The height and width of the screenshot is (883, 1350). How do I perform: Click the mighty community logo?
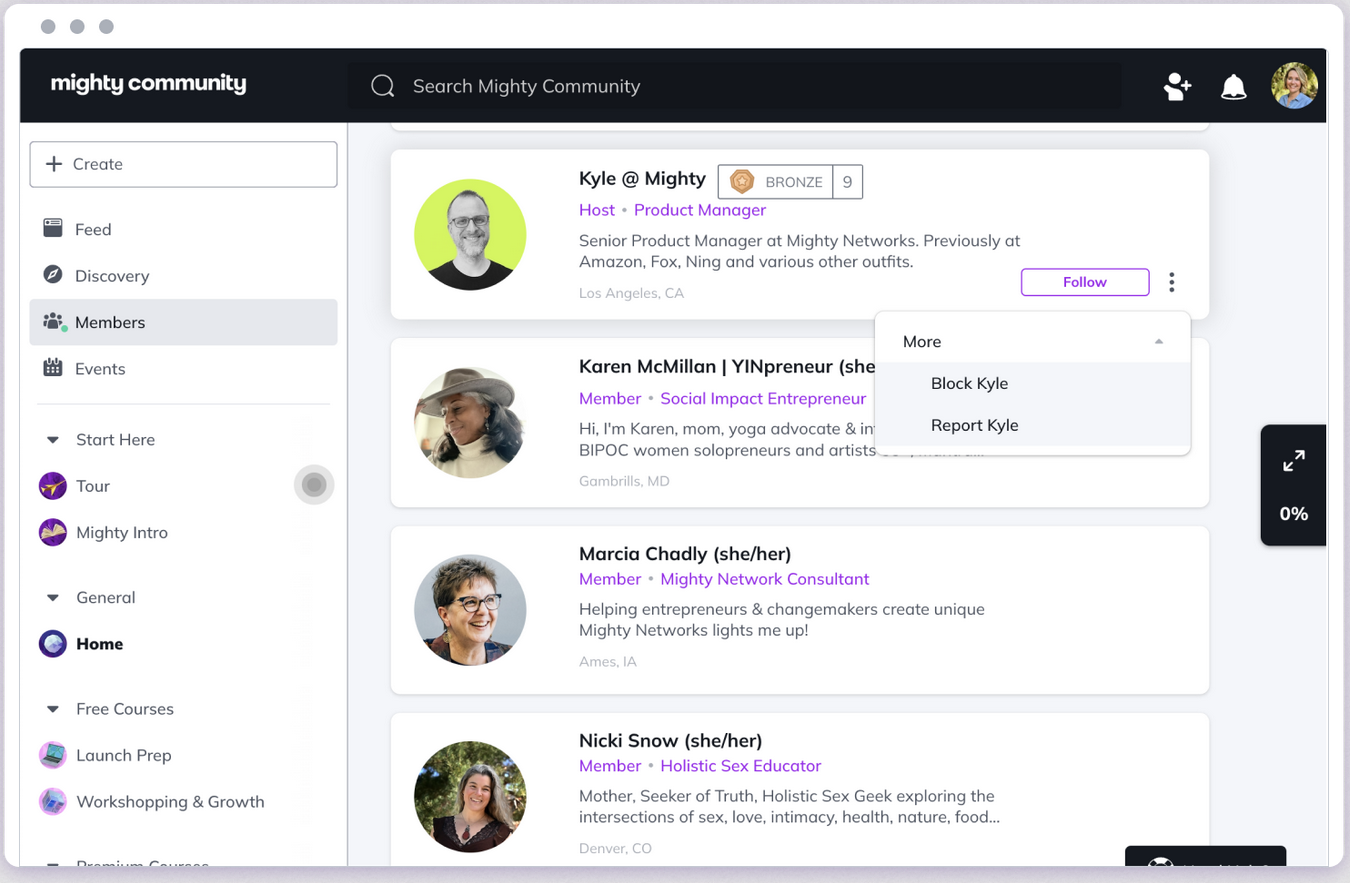click(x=148, y=84)
